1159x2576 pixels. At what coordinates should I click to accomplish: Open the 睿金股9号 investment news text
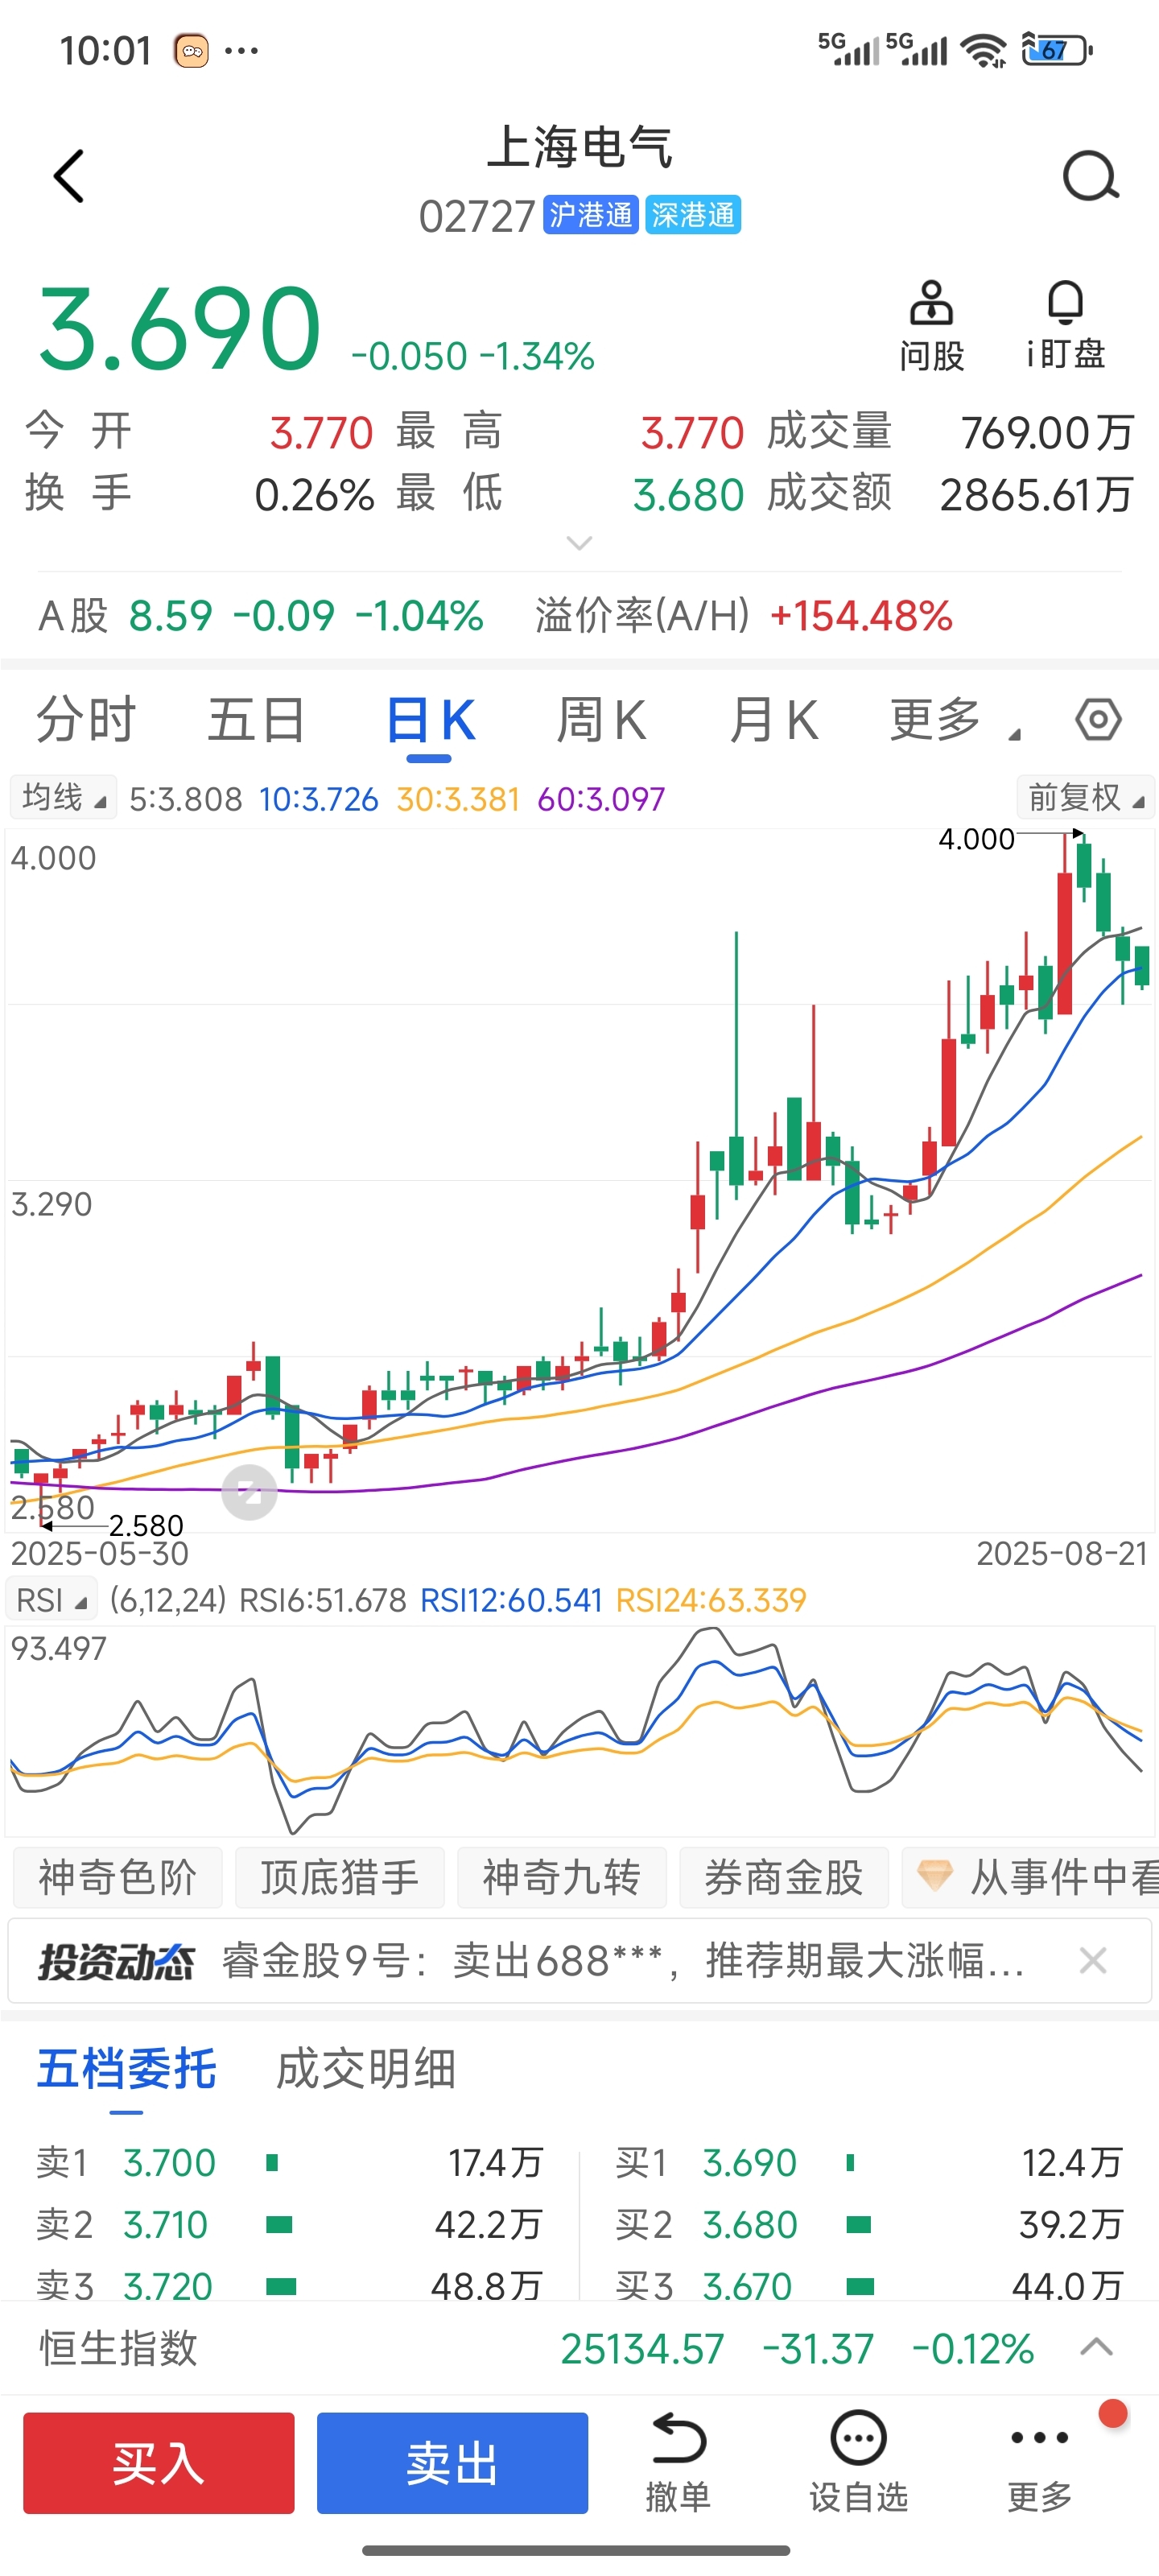[622, 1961]
